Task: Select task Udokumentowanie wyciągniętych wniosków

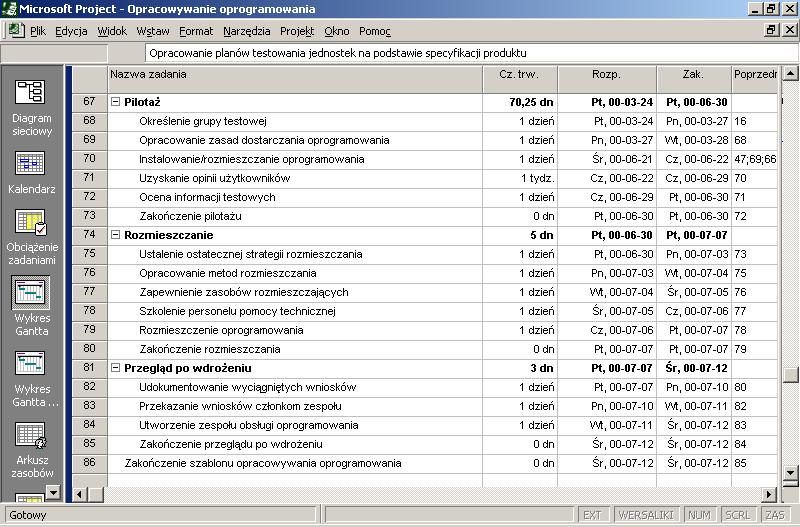Action: point(247,387)
